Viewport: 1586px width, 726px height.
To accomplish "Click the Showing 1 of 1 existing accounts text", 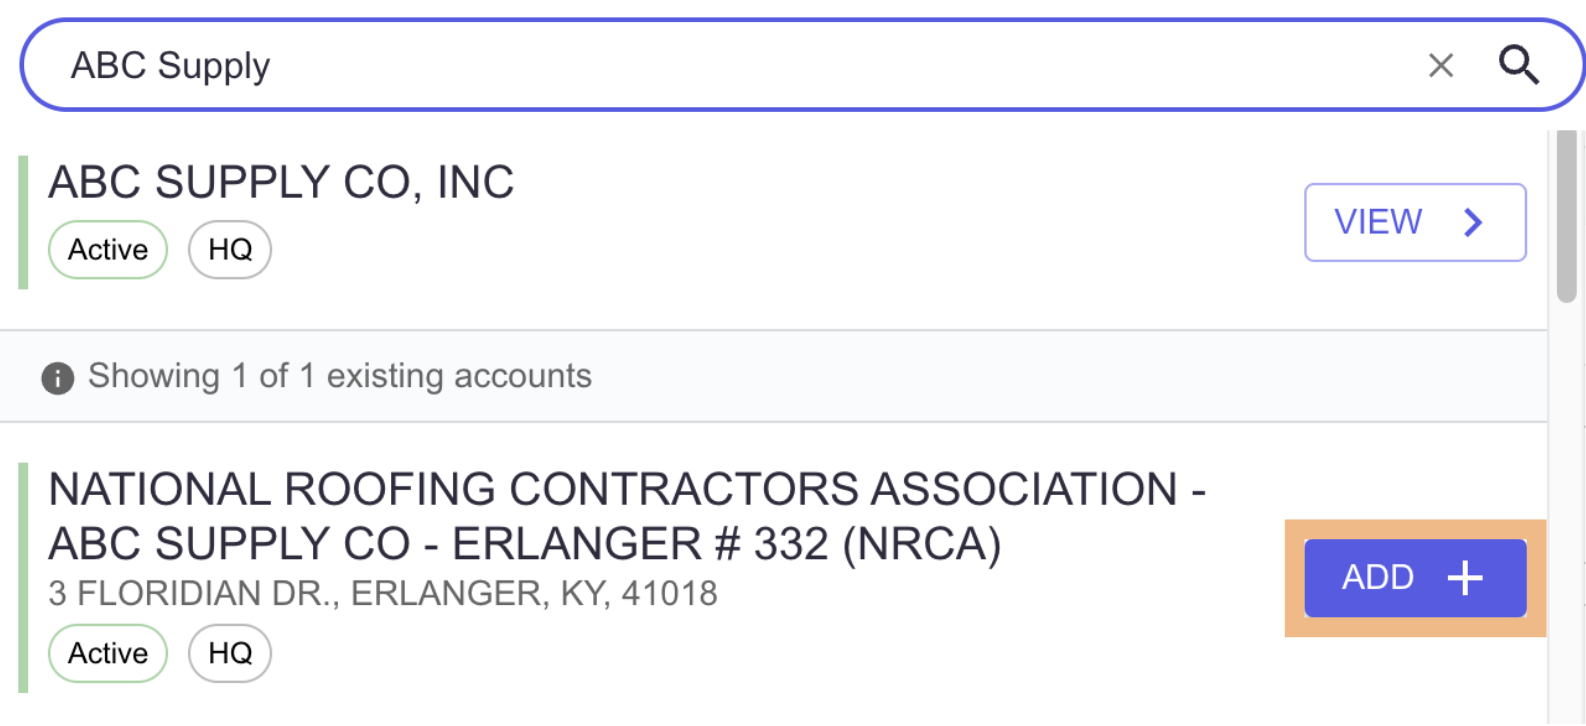I will pyautogui.click(x=340, y=376).
